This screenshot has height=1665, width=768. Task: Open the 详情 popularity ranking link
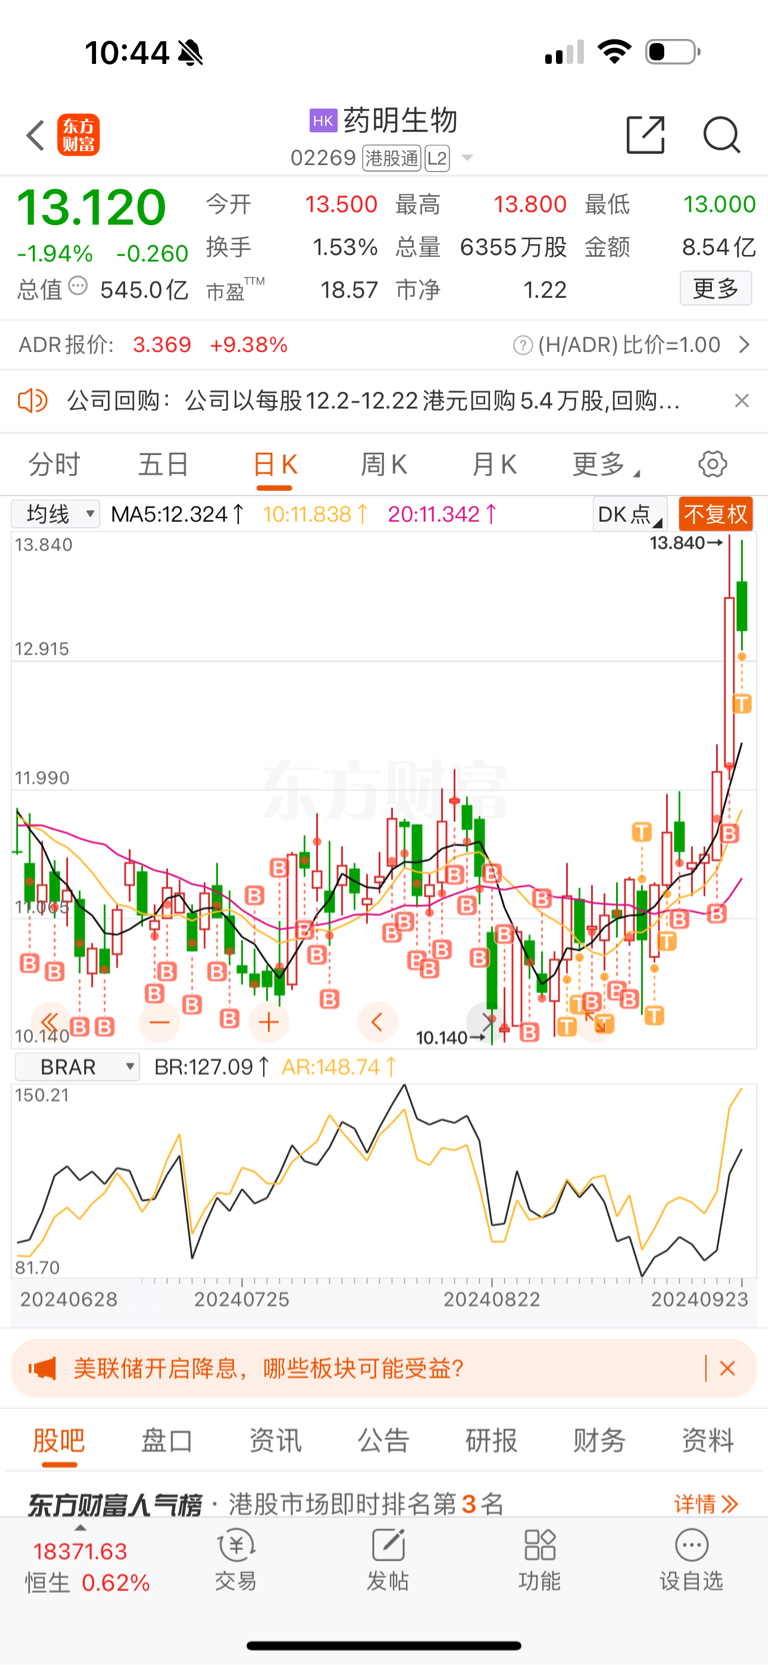706,1503
